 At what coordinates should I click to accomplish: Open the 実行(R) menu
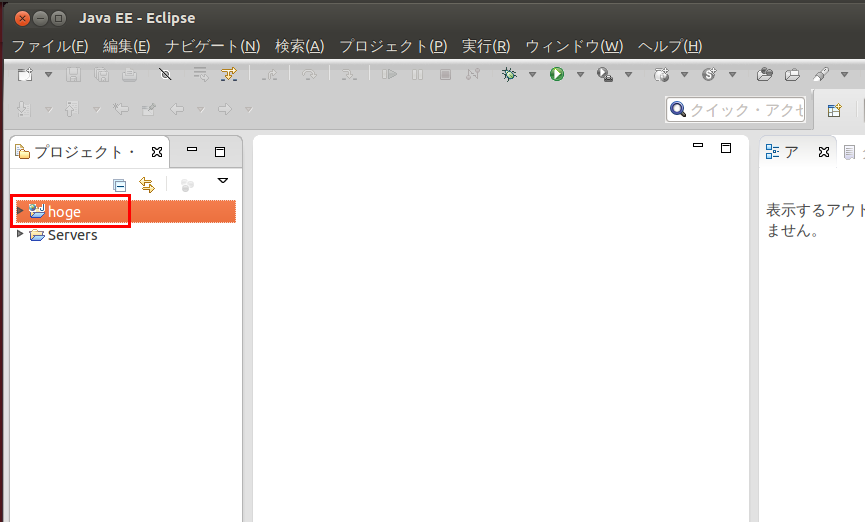pyautogui.click(x=485, y=46)
